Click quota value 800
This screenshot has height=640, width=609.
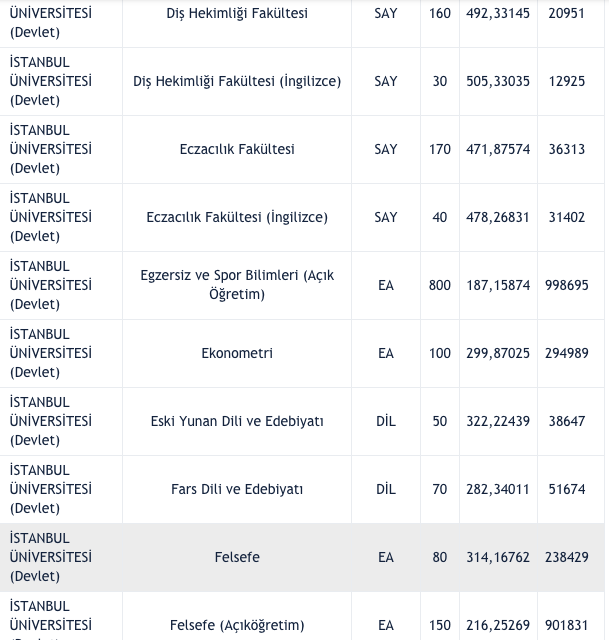point(440,285)
